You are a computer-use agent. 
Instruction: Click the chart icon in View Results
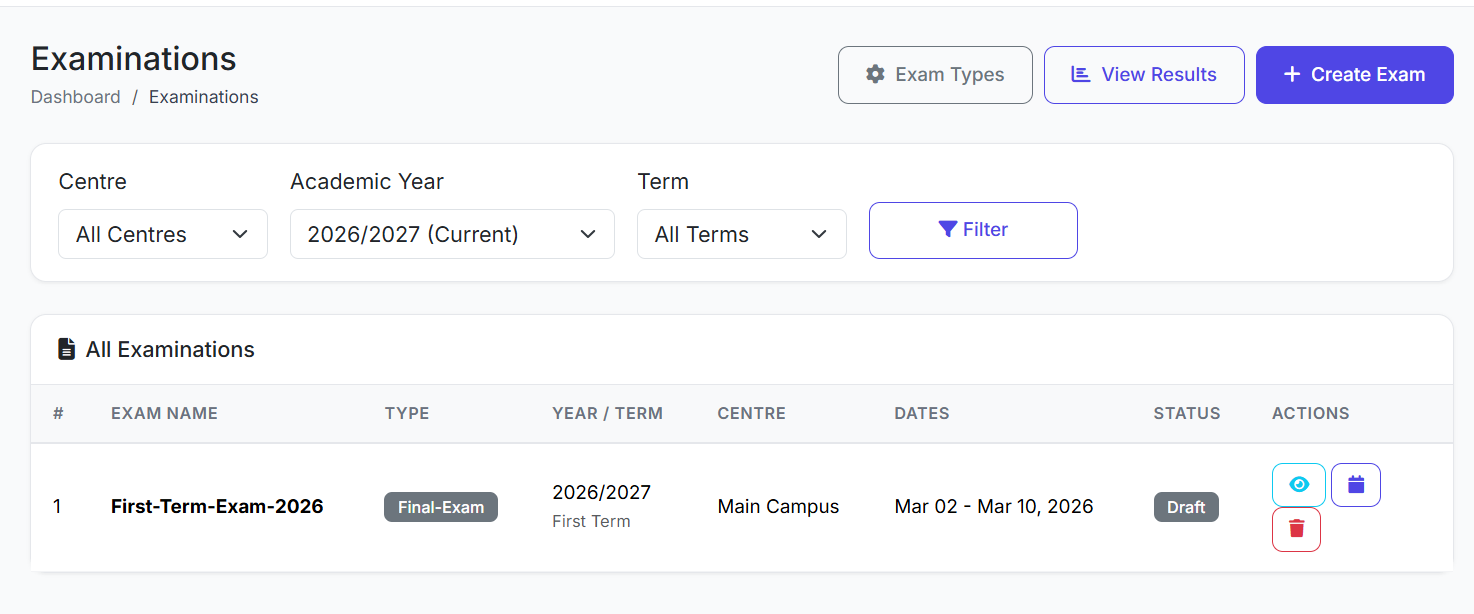pos(1080,74)
